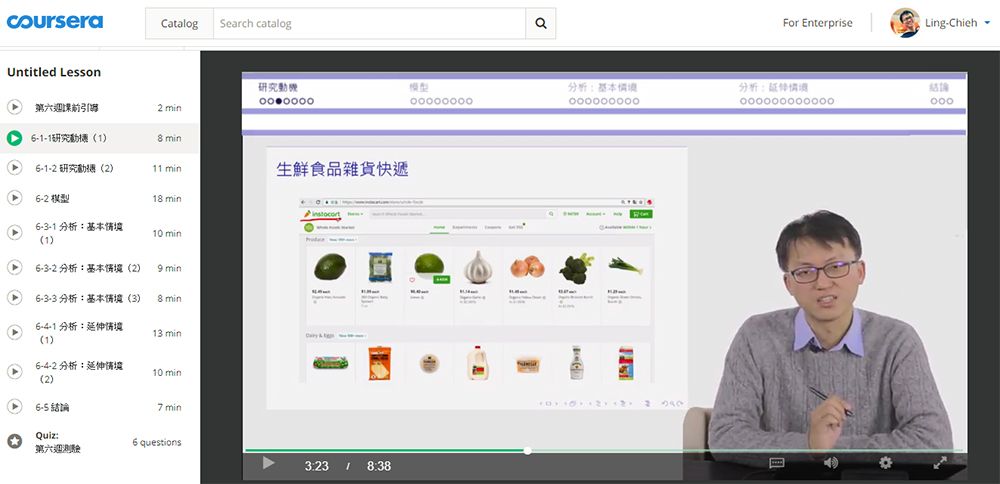Click the star icon for the quiz

(x=14, y=441)
